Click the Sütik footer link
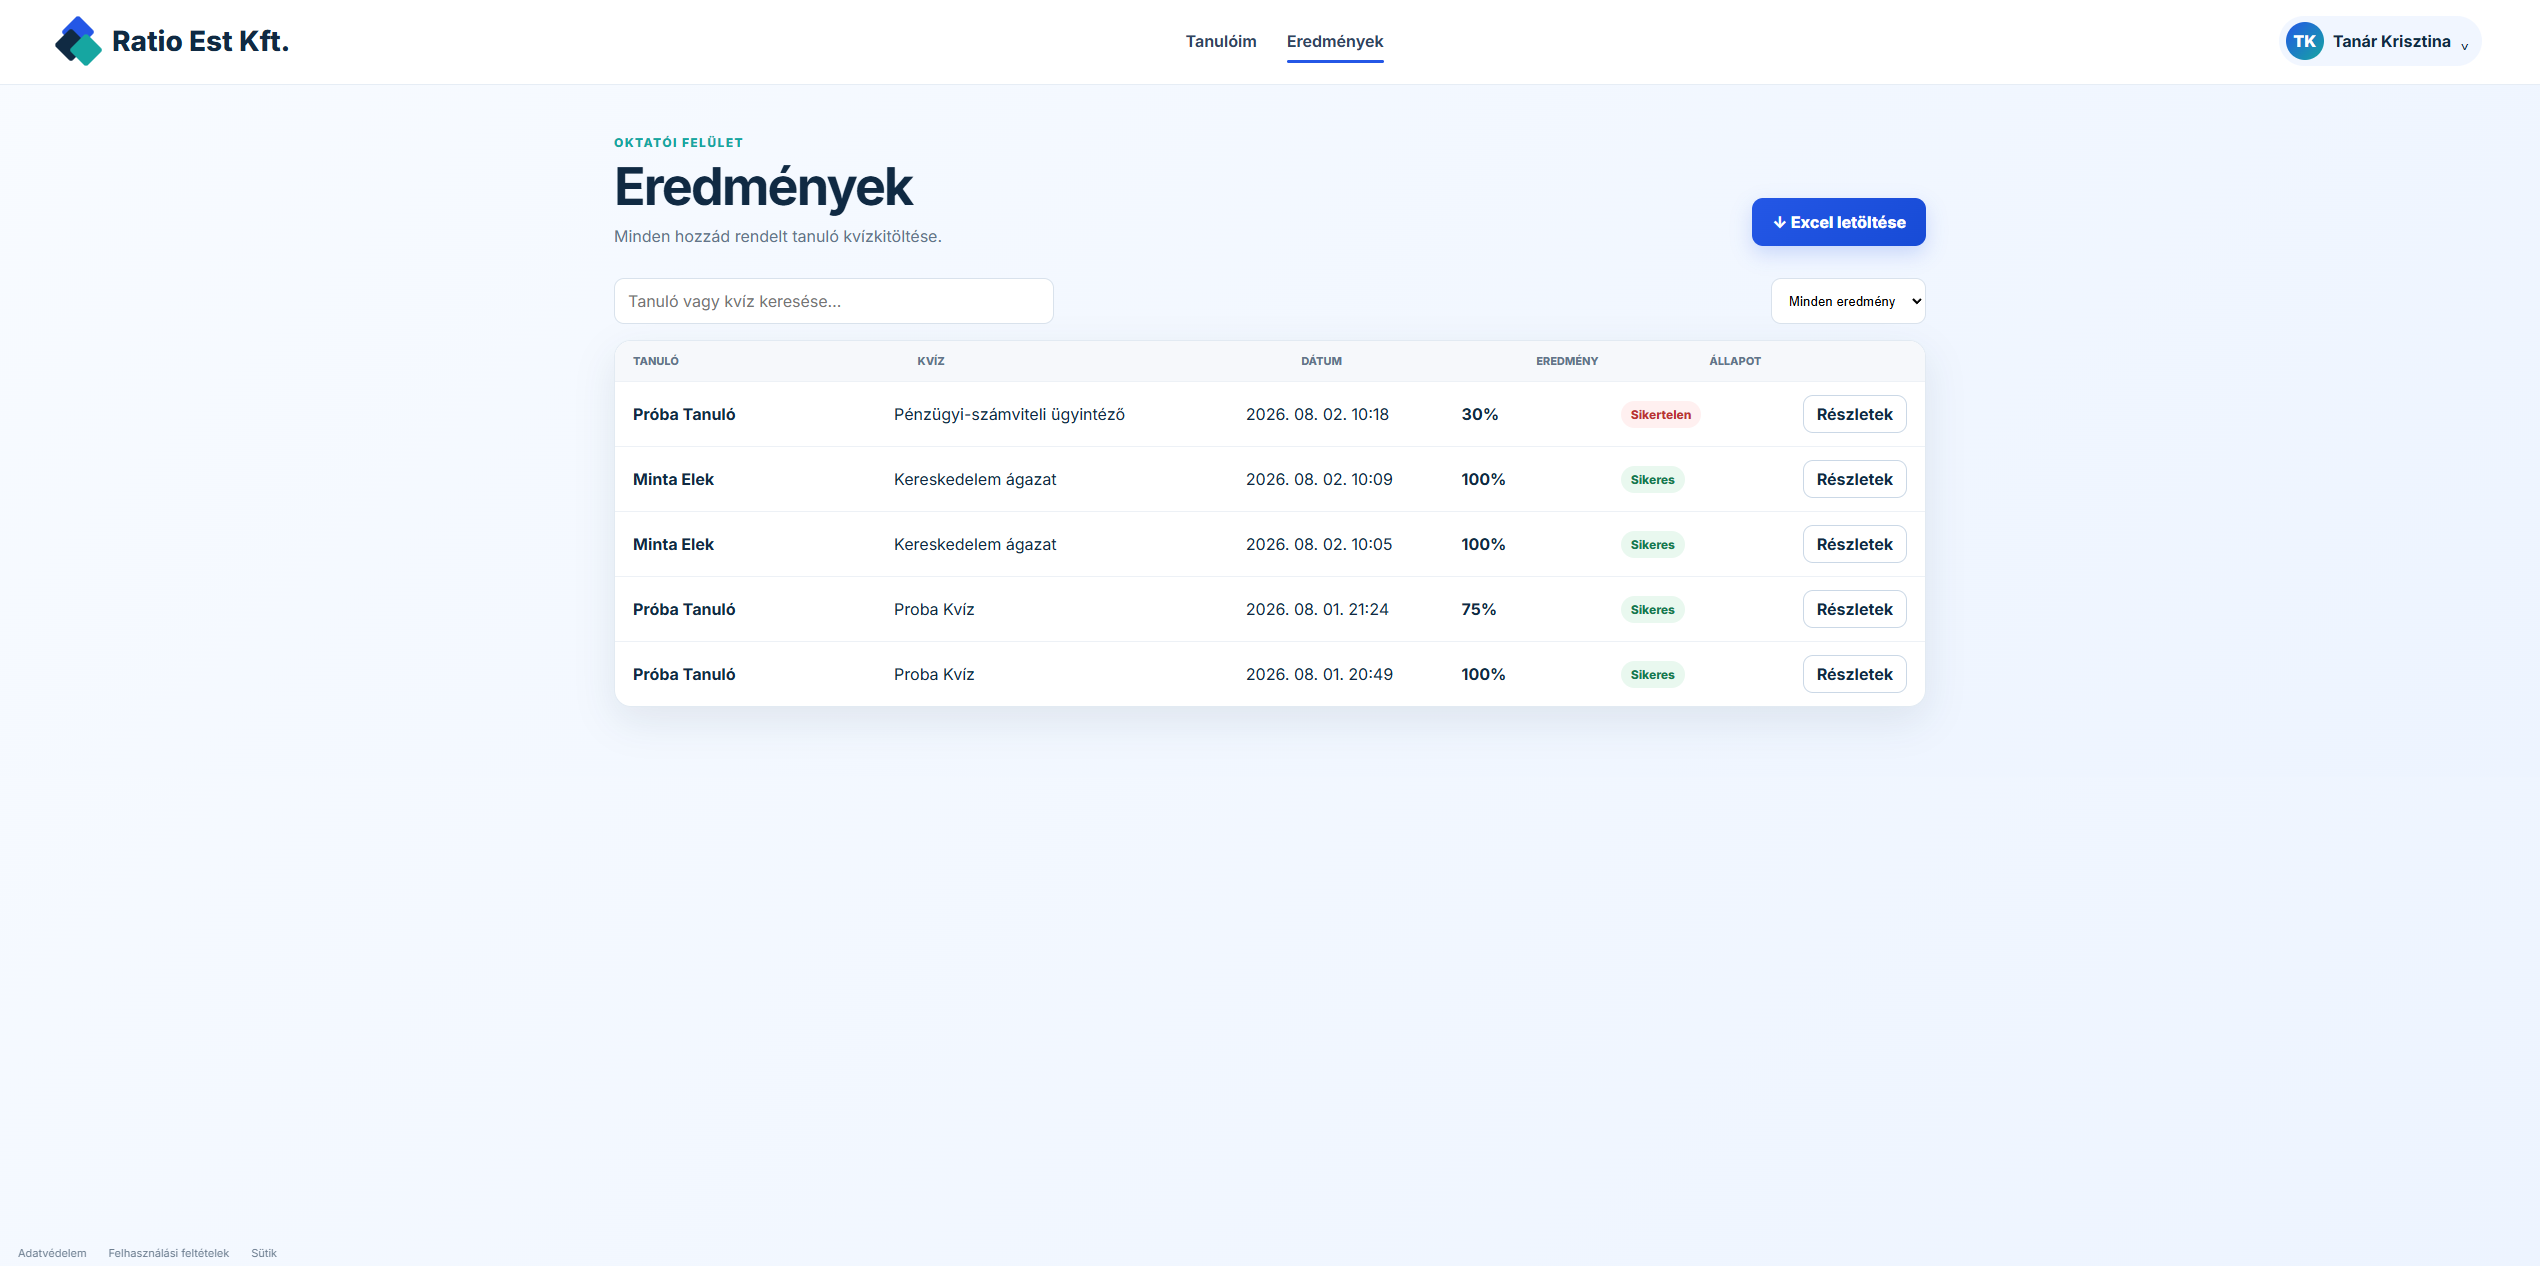 264,1253
